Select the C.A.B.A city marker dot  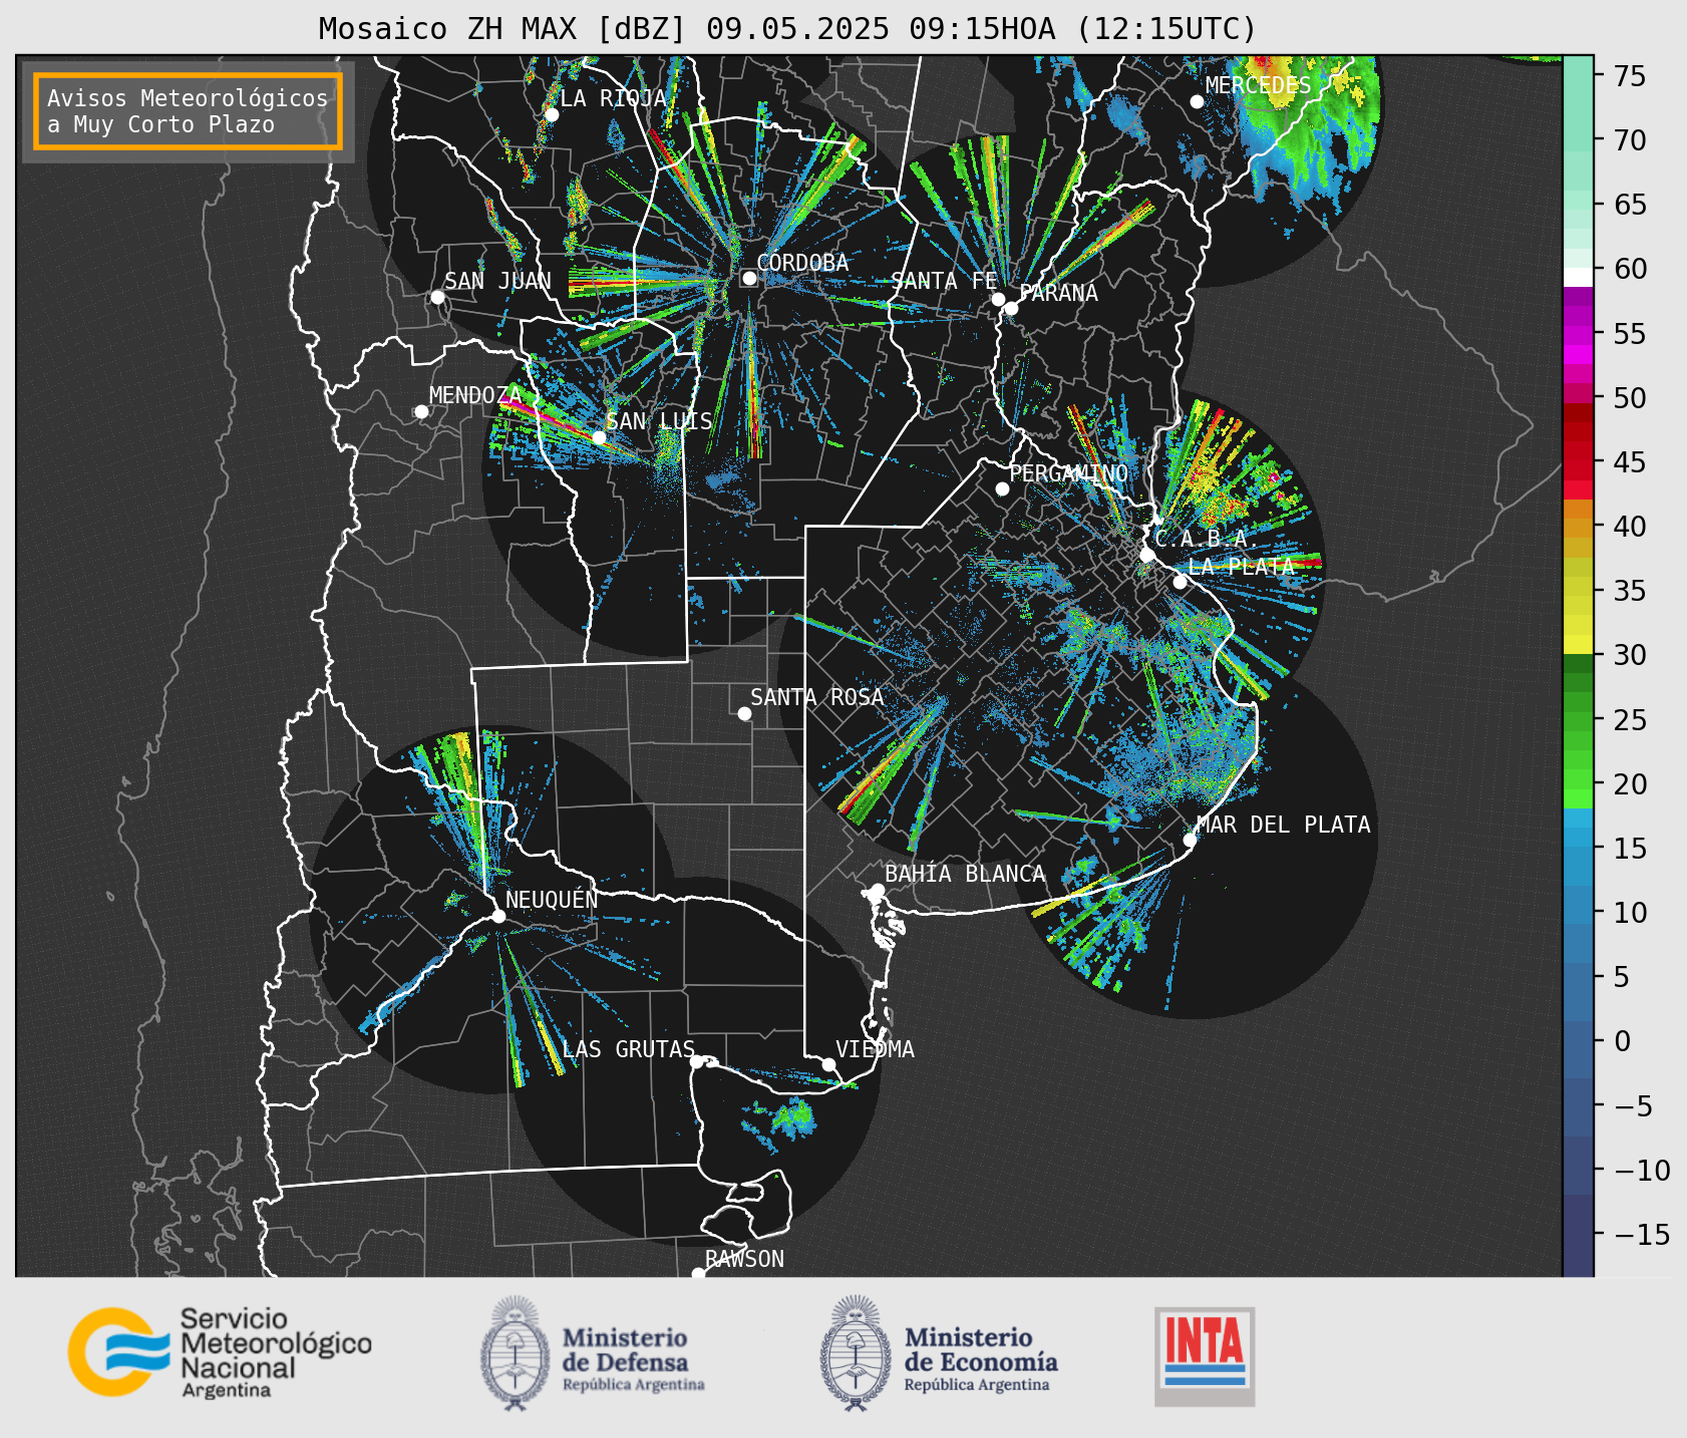coord(1147,555)
